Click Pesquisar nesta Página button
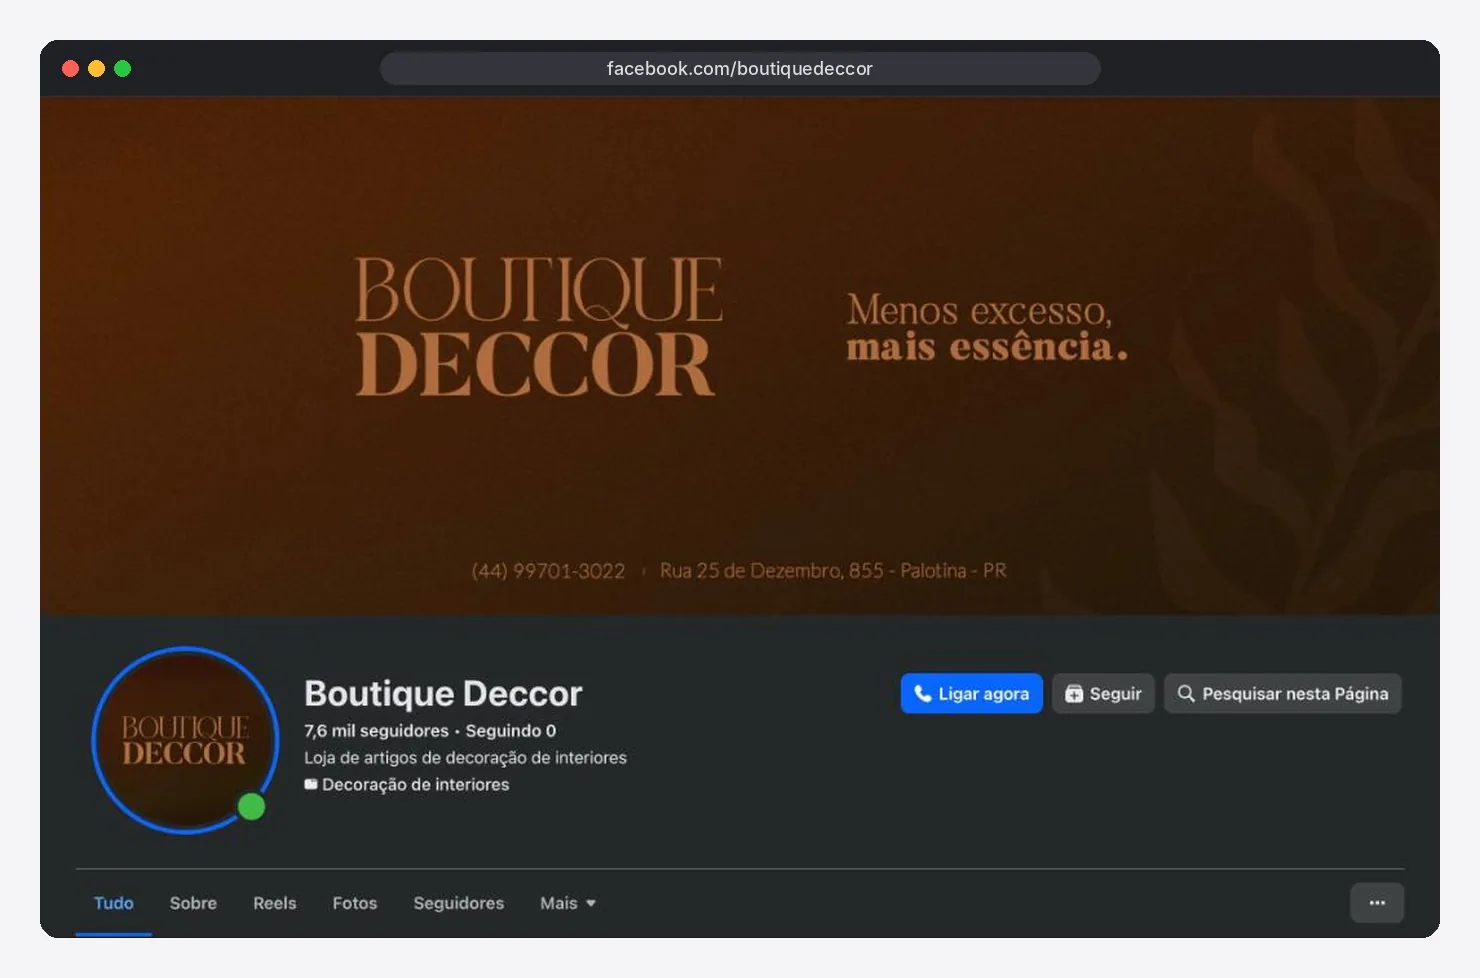Screen dimensions: 1480x978 (1283, 694)
